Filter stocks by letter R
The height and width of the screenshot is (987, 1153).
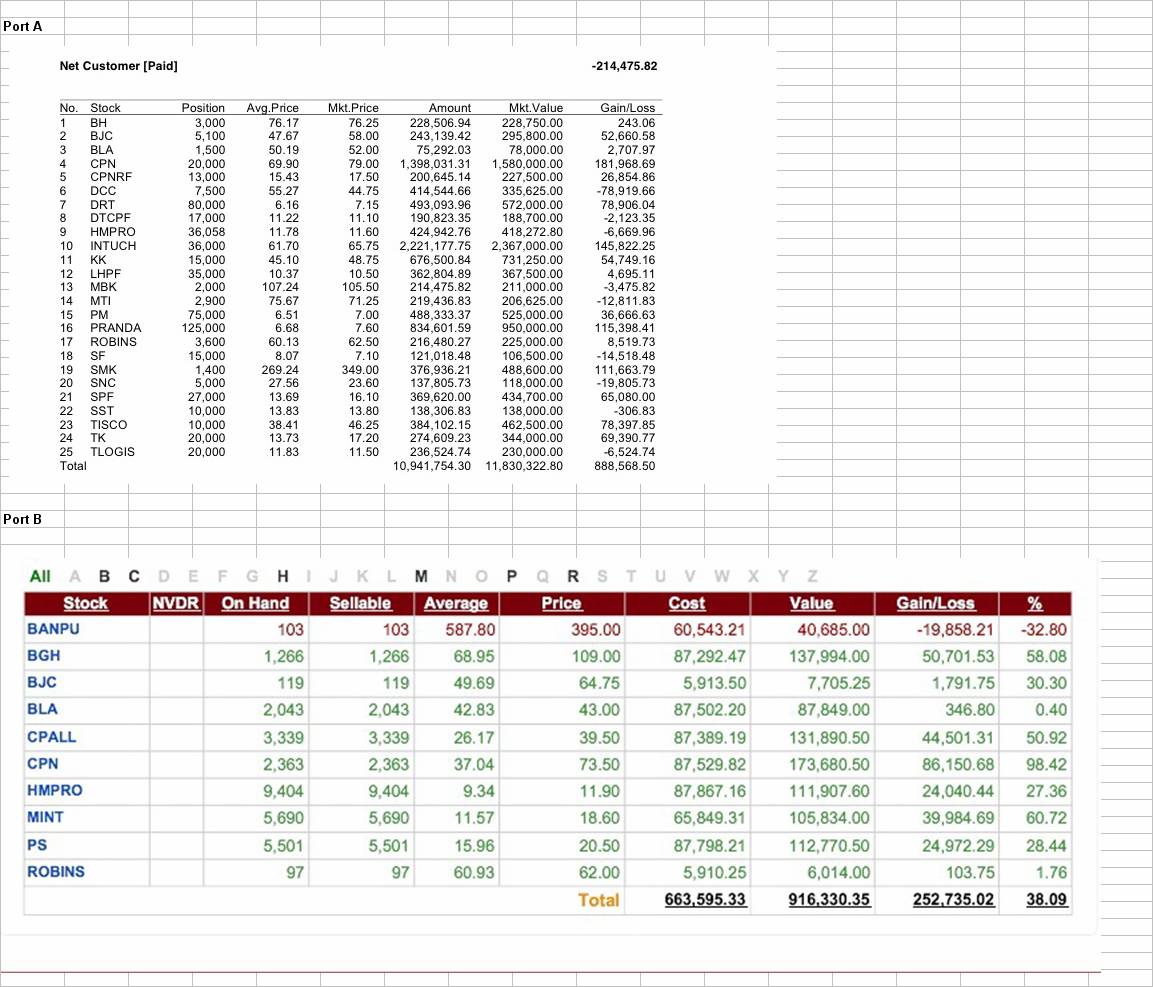tap(573, 576)
